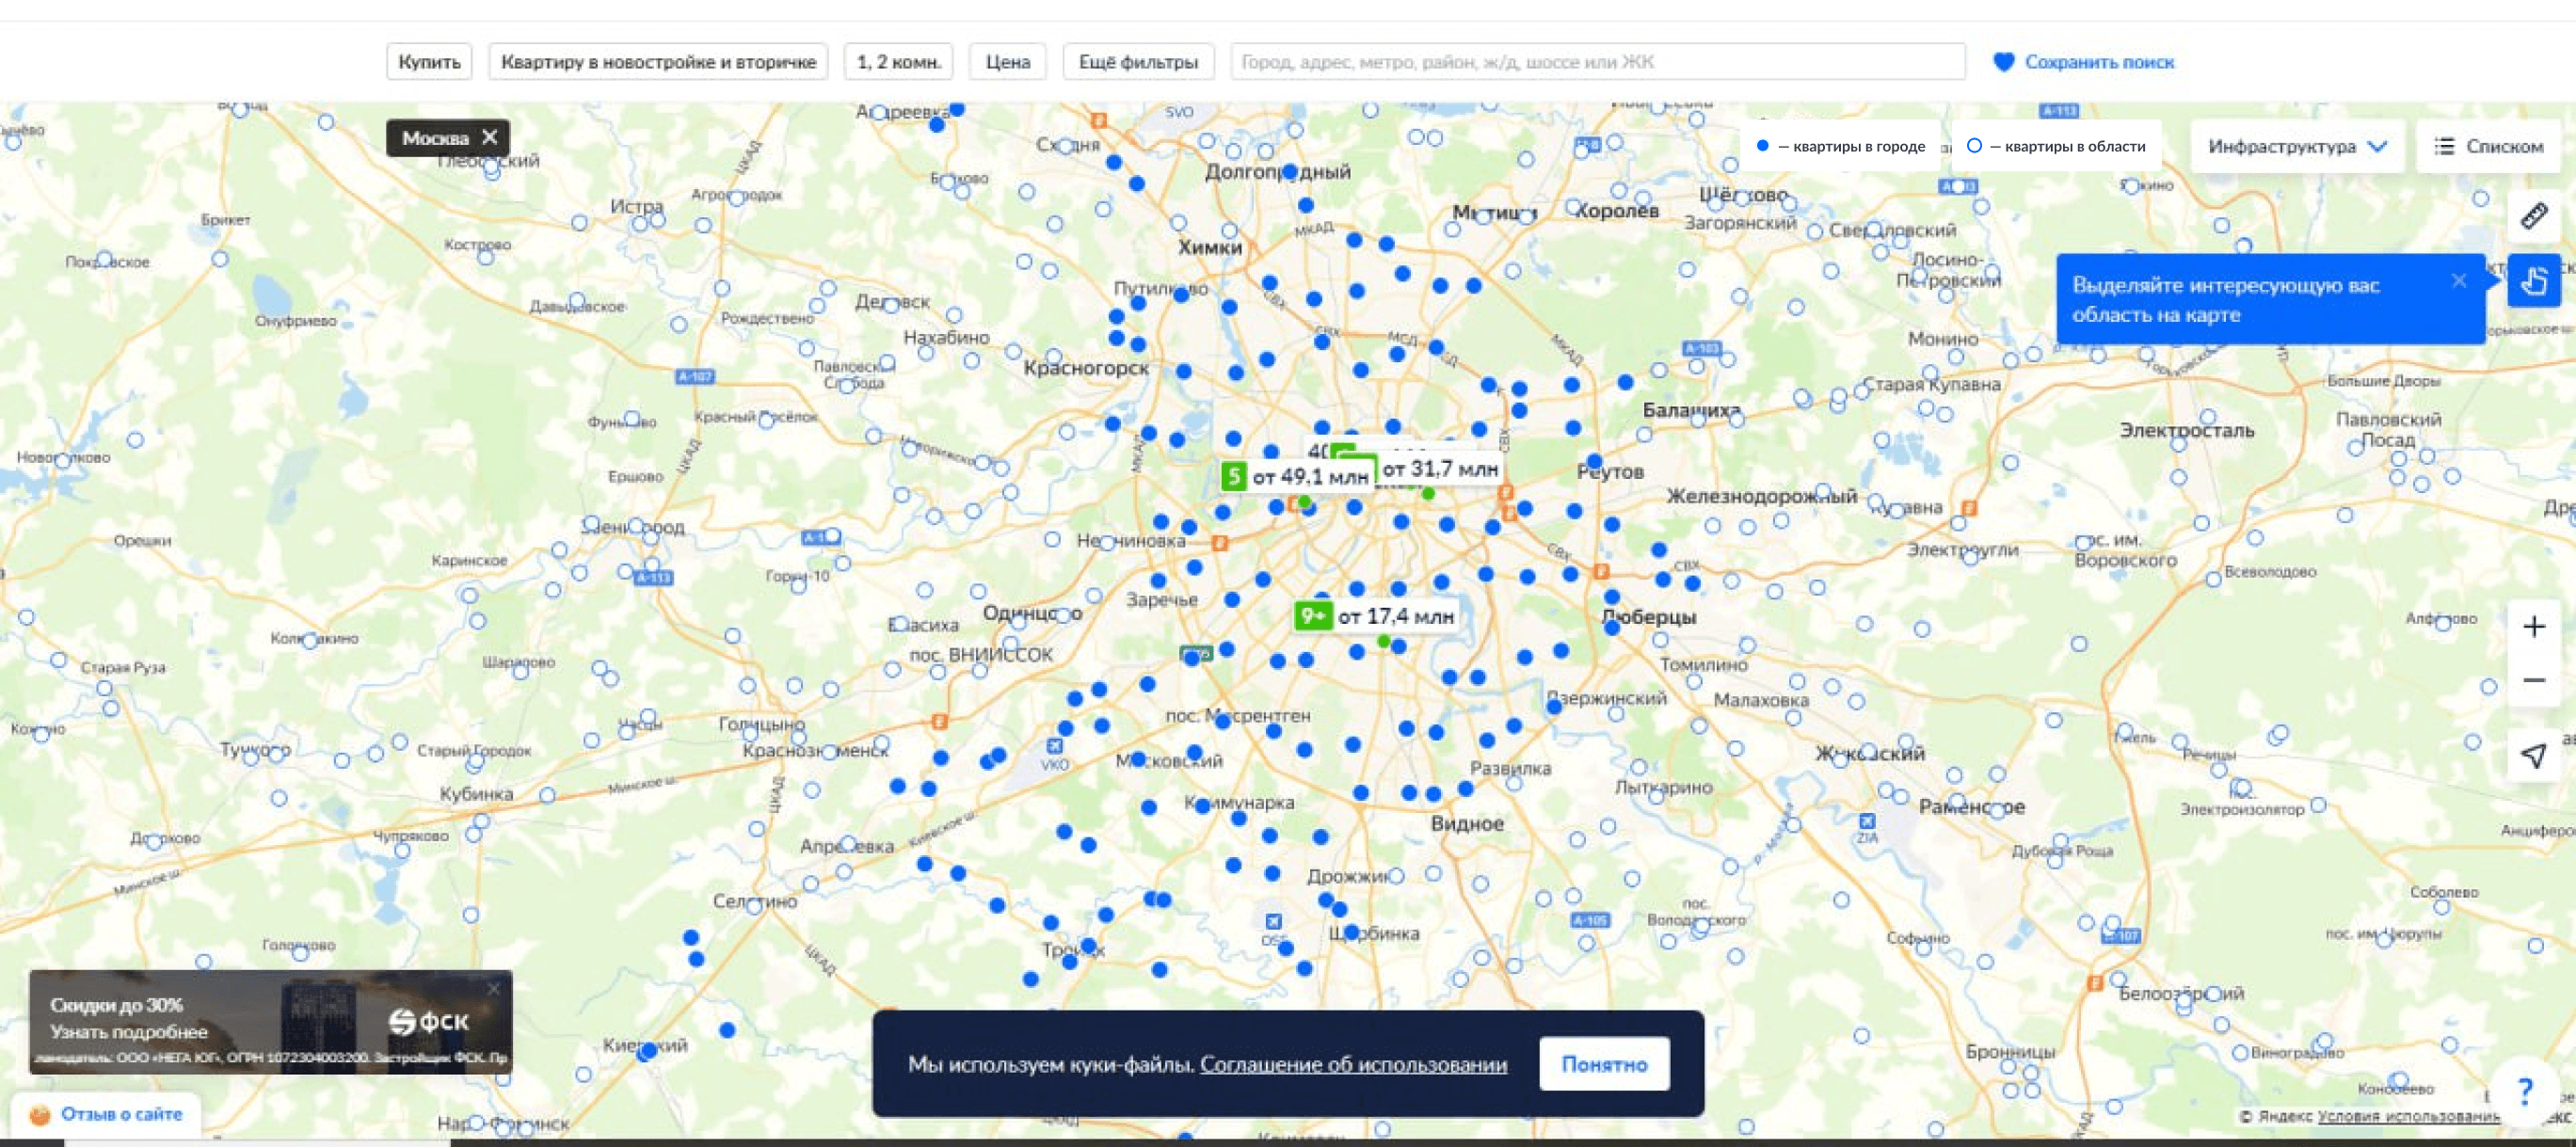Expand the Инфраструктура dropdown
This screenshot has width=2576, height=1147.
2297,147
